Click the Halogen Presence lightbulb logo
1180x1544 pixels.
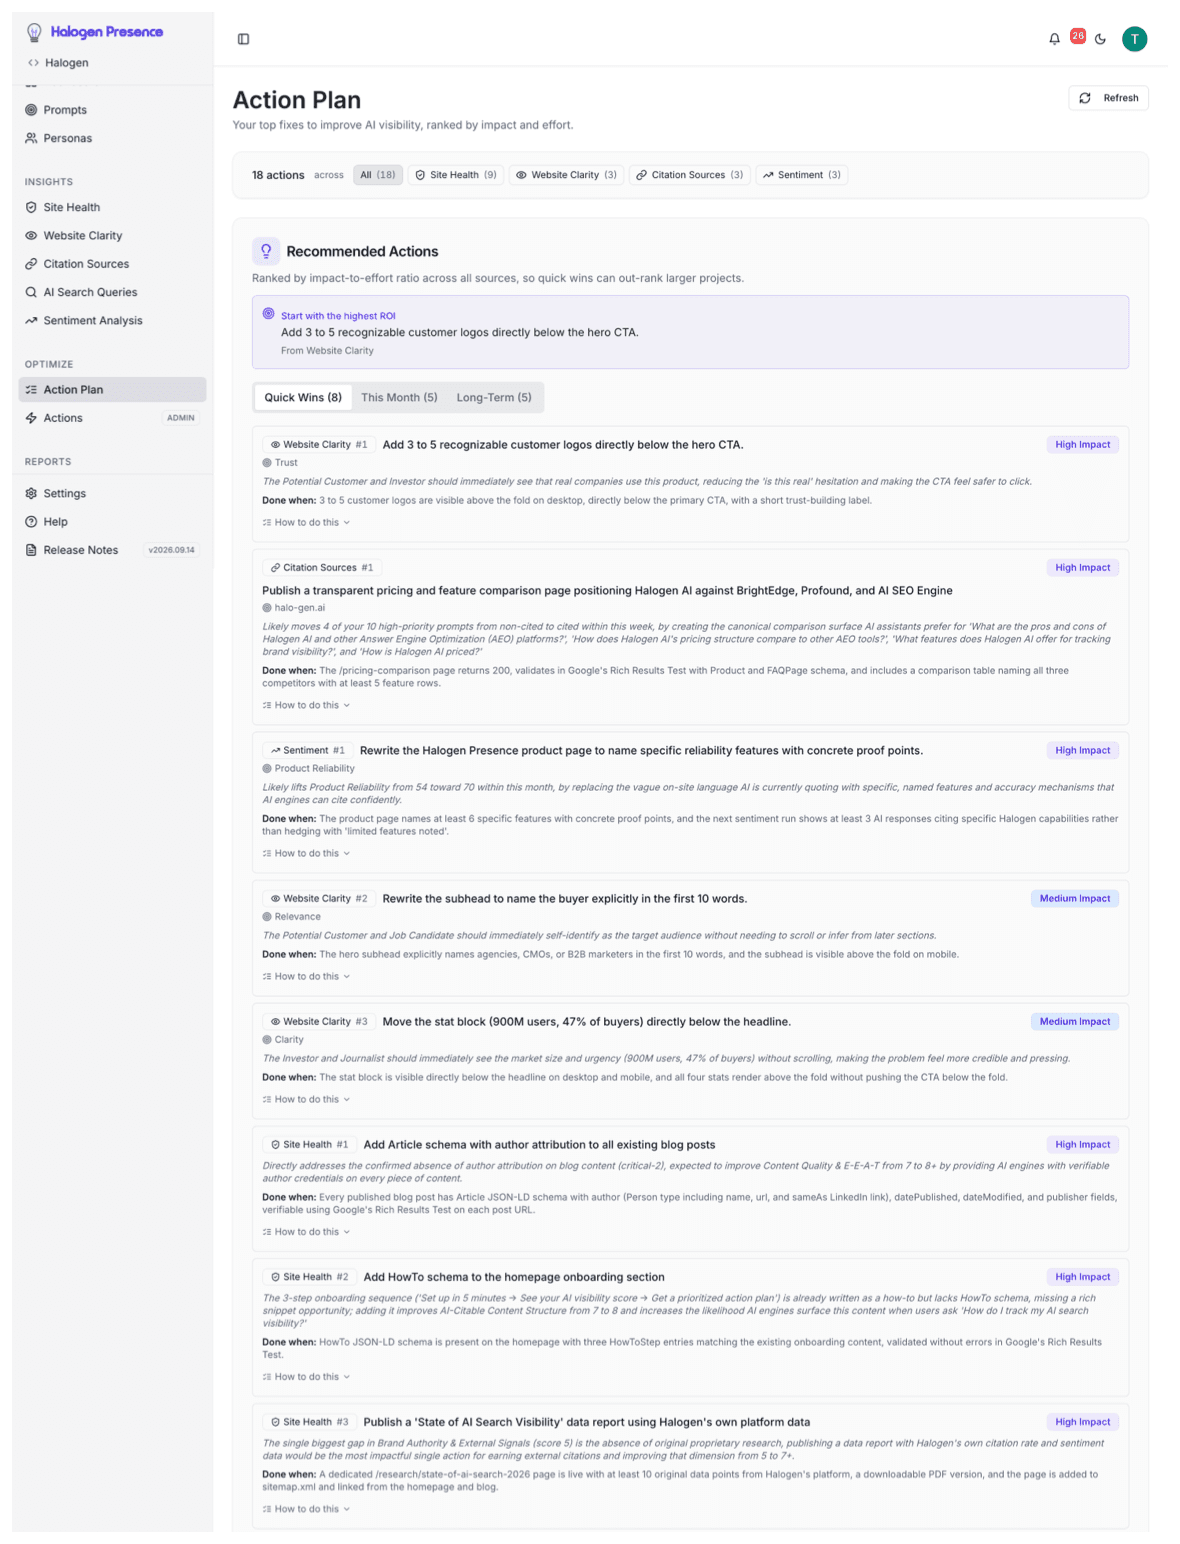coord(34,32)
